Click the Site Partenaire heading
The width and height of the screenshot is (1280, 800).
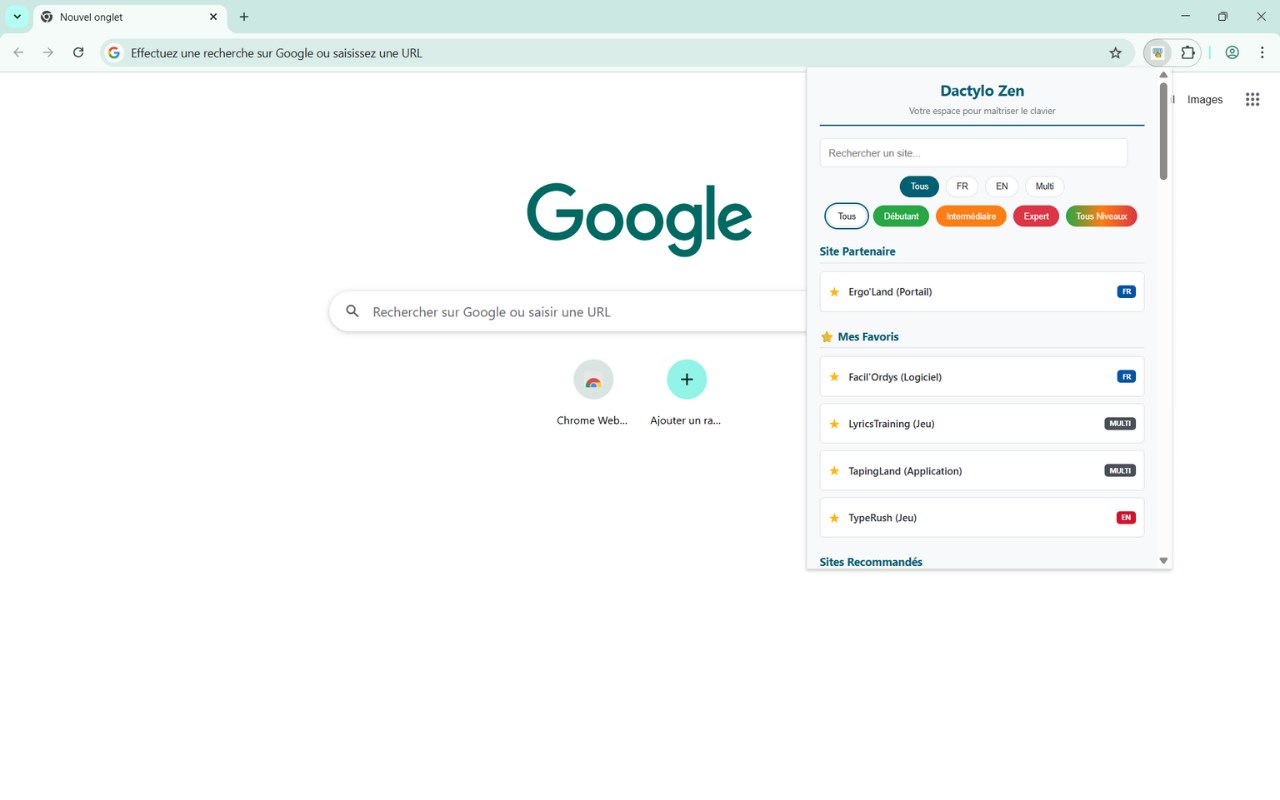click(x=857, y=252)
